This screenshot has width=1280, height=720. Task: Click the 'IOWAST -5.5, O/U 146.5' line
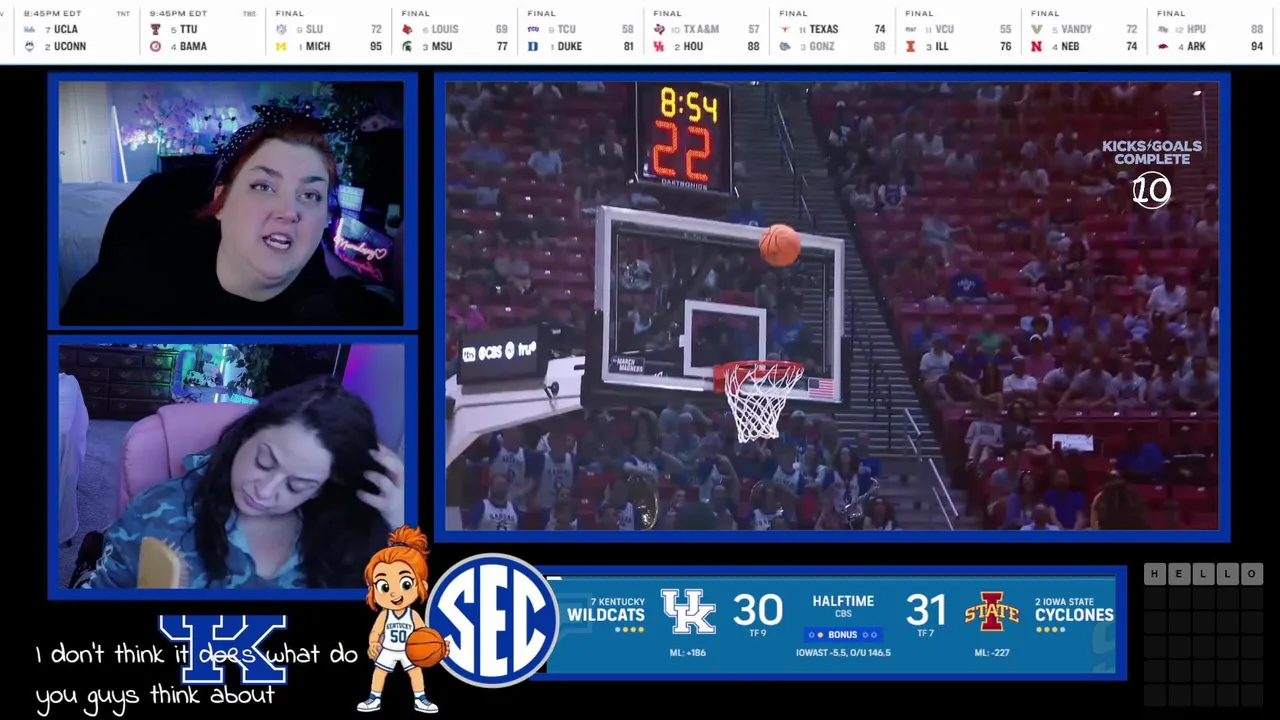click(843, 653)
